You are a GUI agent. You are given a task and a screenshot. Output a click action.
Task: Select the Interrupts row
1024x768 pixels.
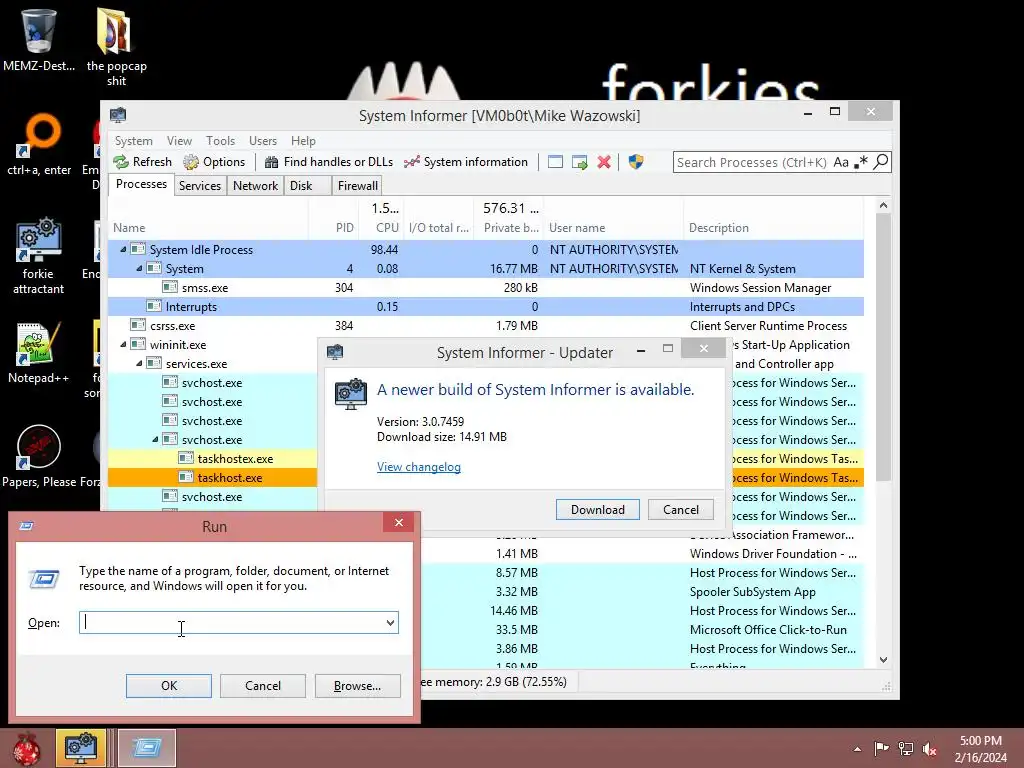(x=486, y=307)
